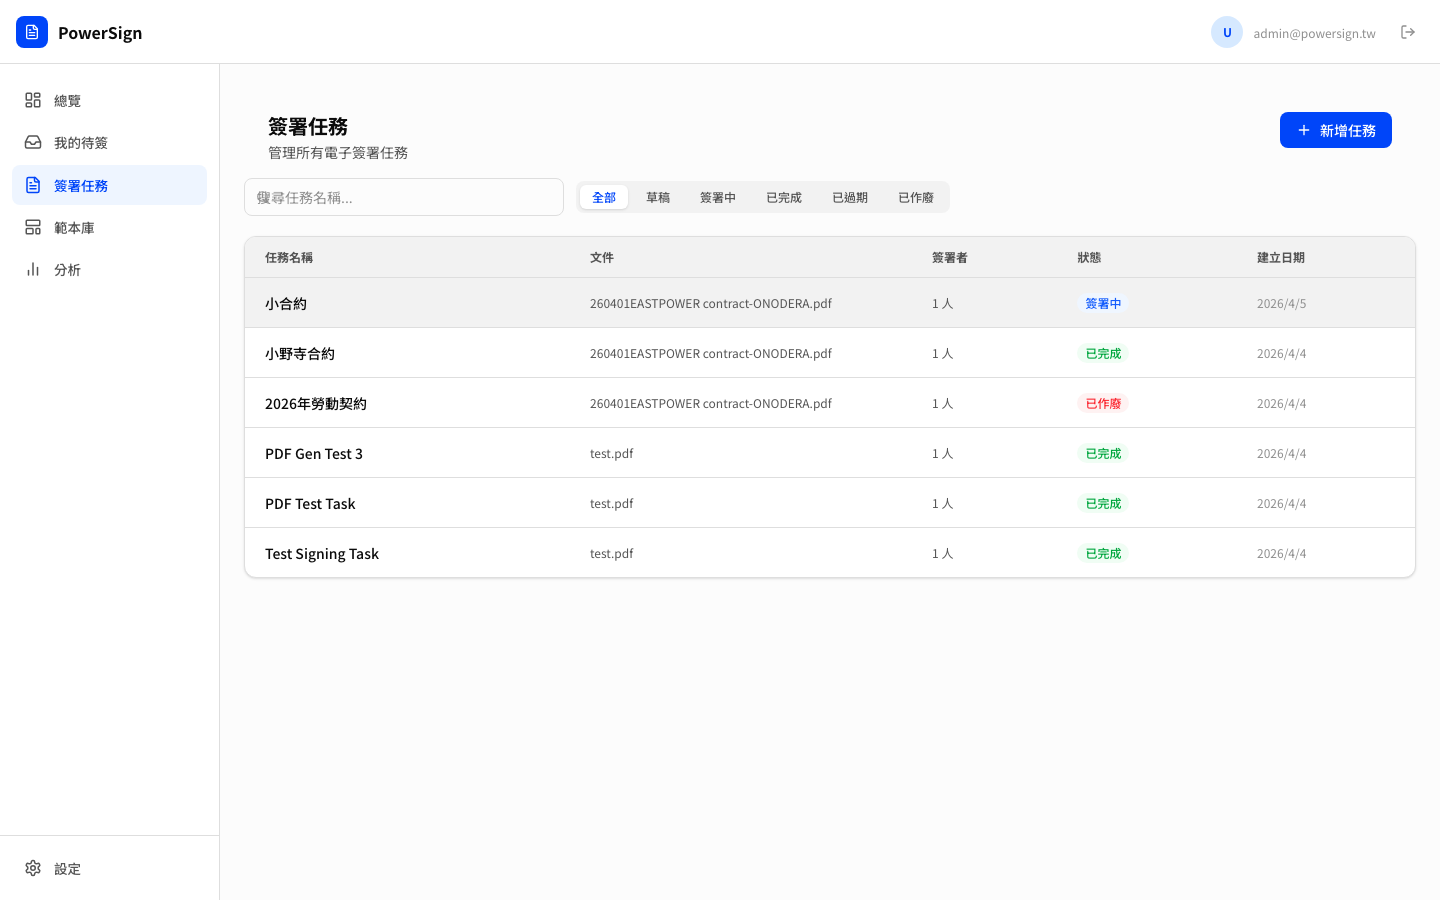This screenshot has width=1440, height=900.
Task: Filter by 簽署中 tab
Action: coord(717,197)
